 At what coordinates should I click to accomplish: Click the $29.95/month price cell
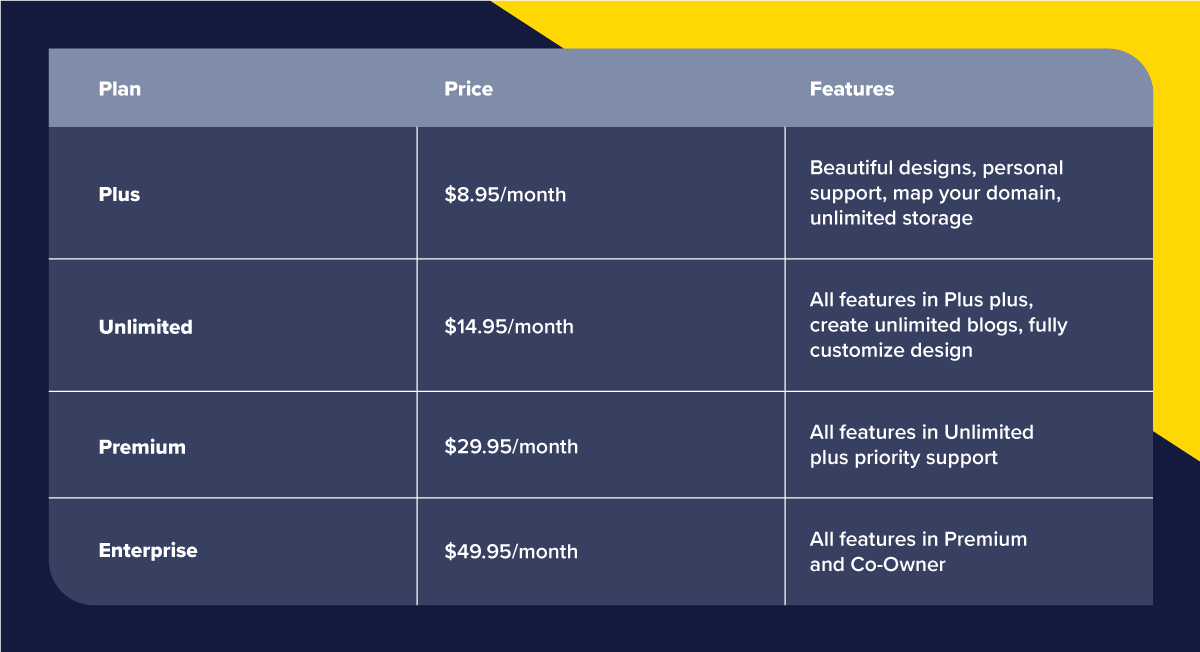click(511, 447)
